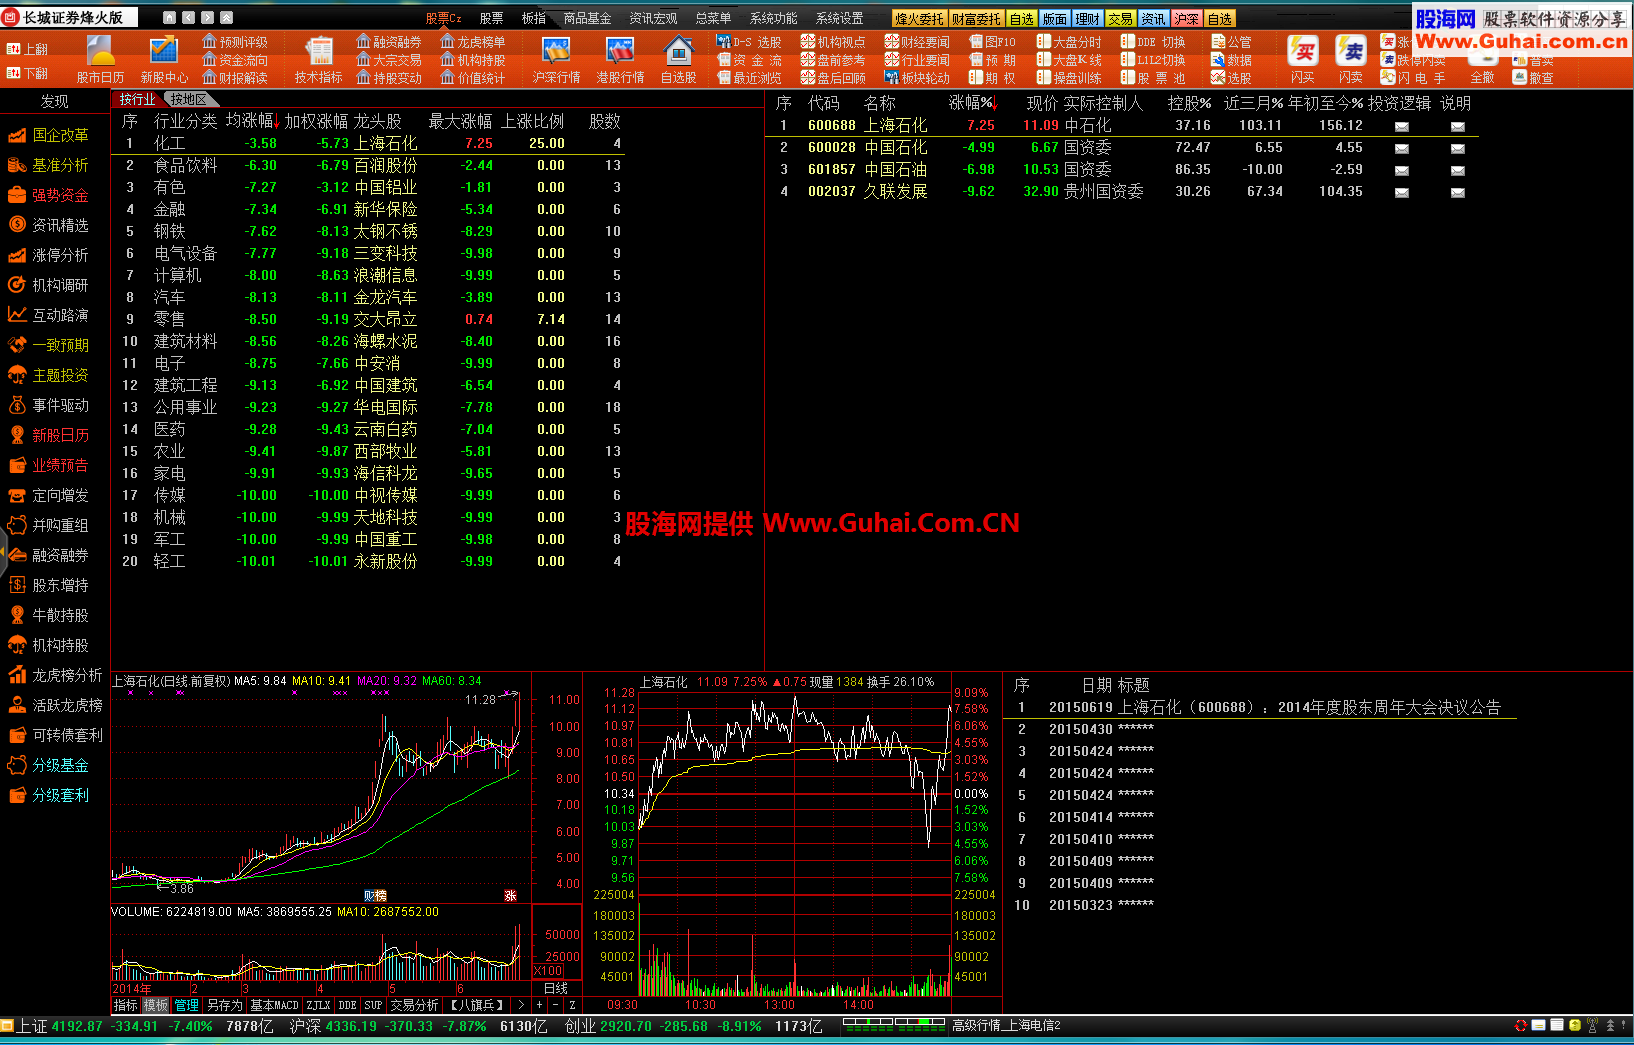Open 股东增持 in the sidebar
Screen dimensions: 1634x1045
[48, 585]
